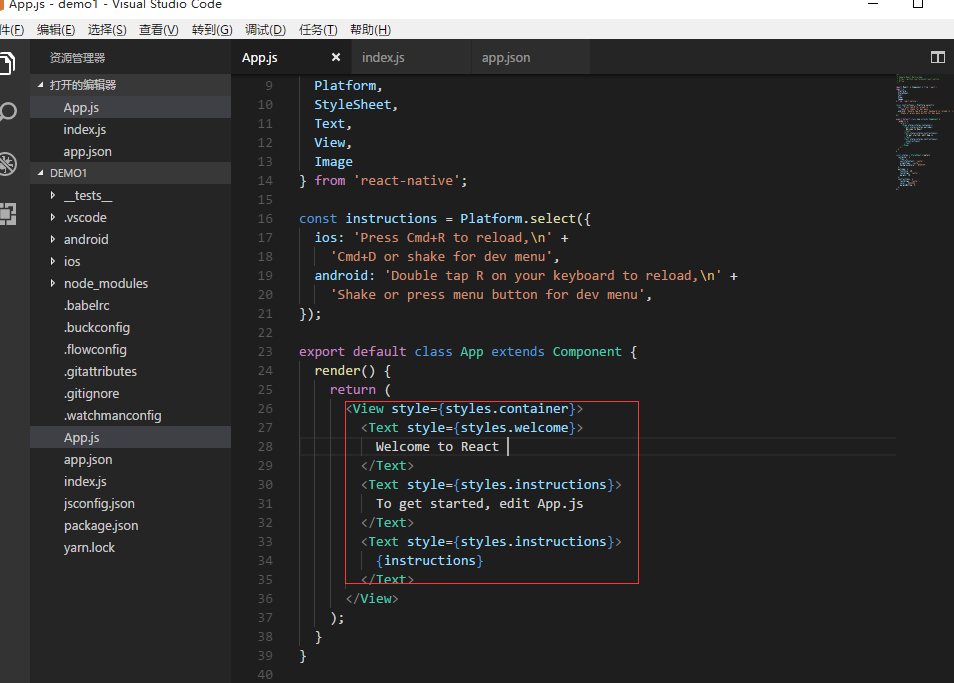Viewport: 954px width, 683px height.
Task: Click the 'Welcome to React' text line
Action: [x=437, y=446]
